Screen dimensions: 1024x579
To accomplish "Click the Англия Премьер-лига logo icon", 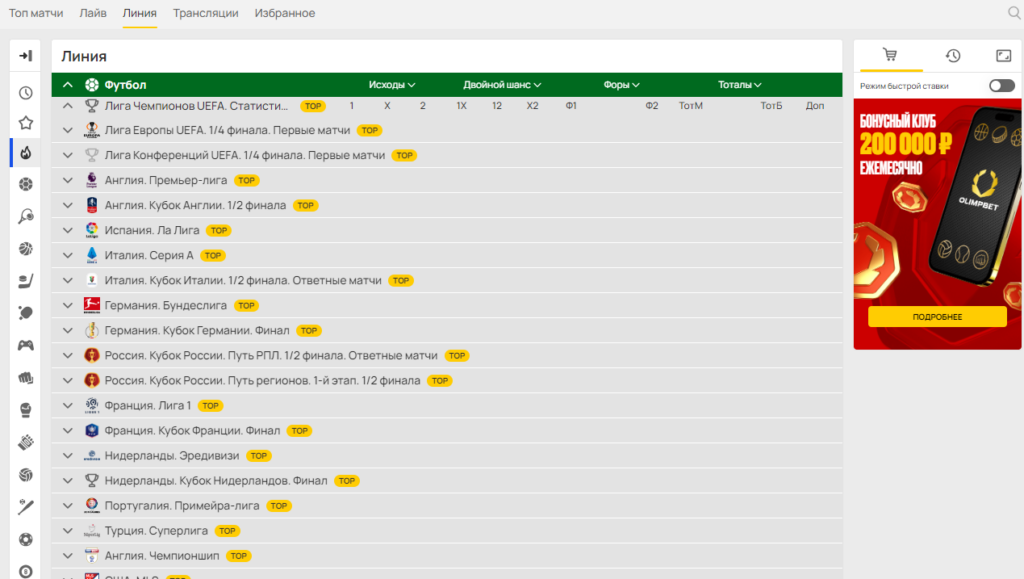I will (91, 180).
